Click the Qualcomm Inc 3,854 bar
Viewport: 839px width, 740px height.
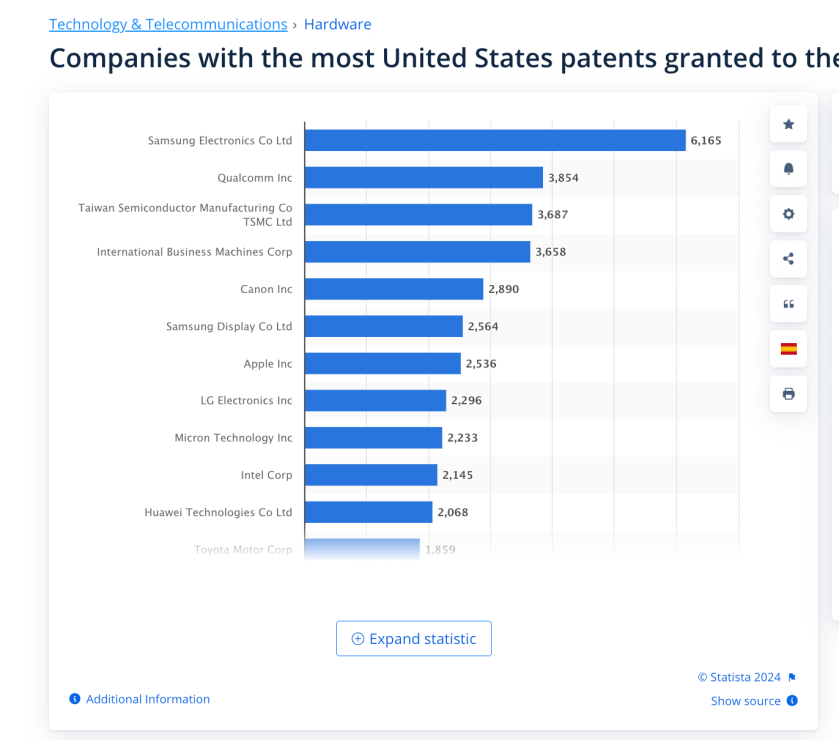(x=423, y=177)
